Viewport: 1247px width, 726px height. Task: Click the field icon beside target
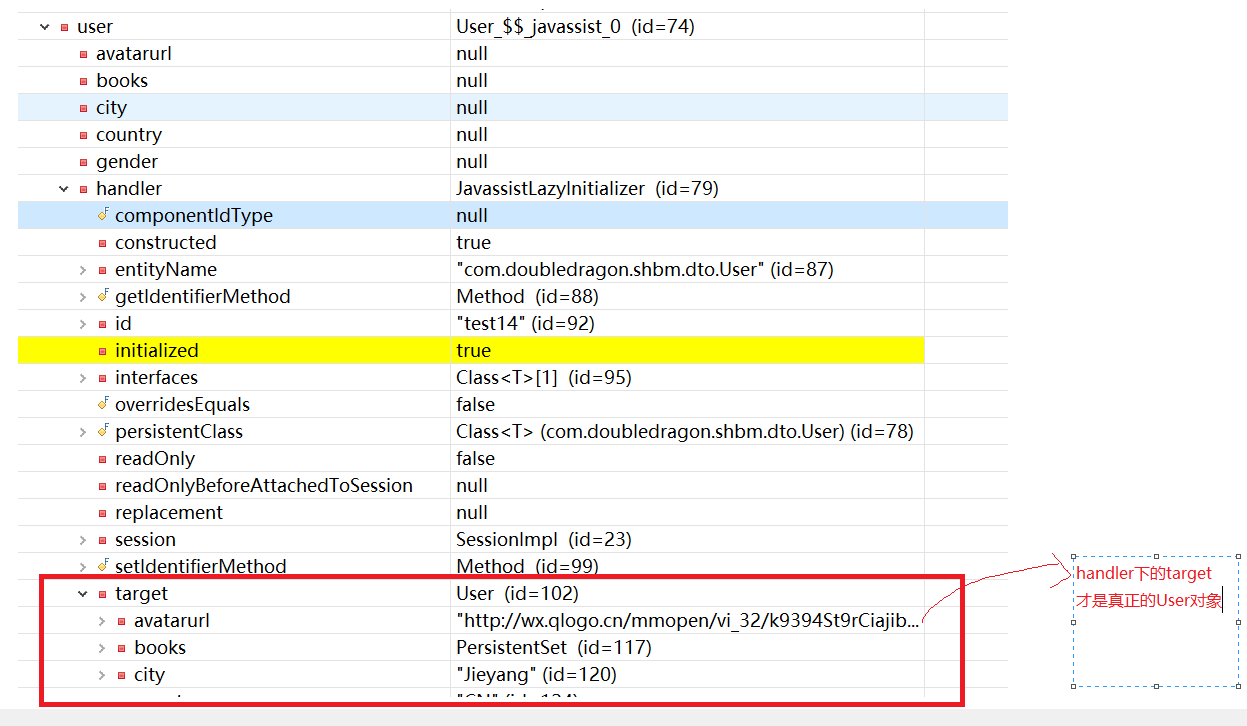(x=103, y=594)
